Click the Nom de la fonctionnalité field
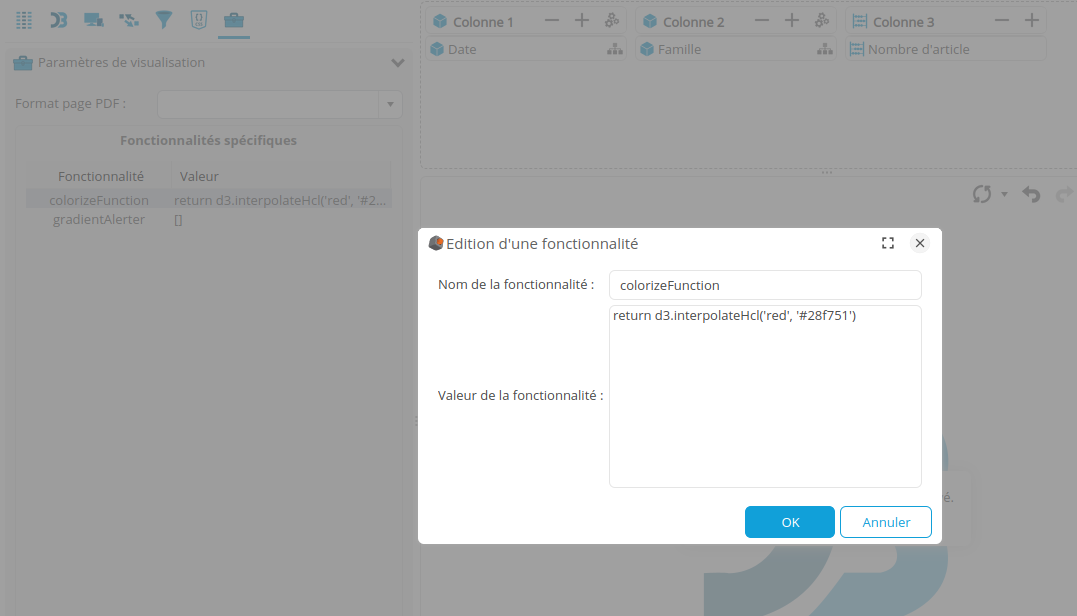 pos(764,285)
